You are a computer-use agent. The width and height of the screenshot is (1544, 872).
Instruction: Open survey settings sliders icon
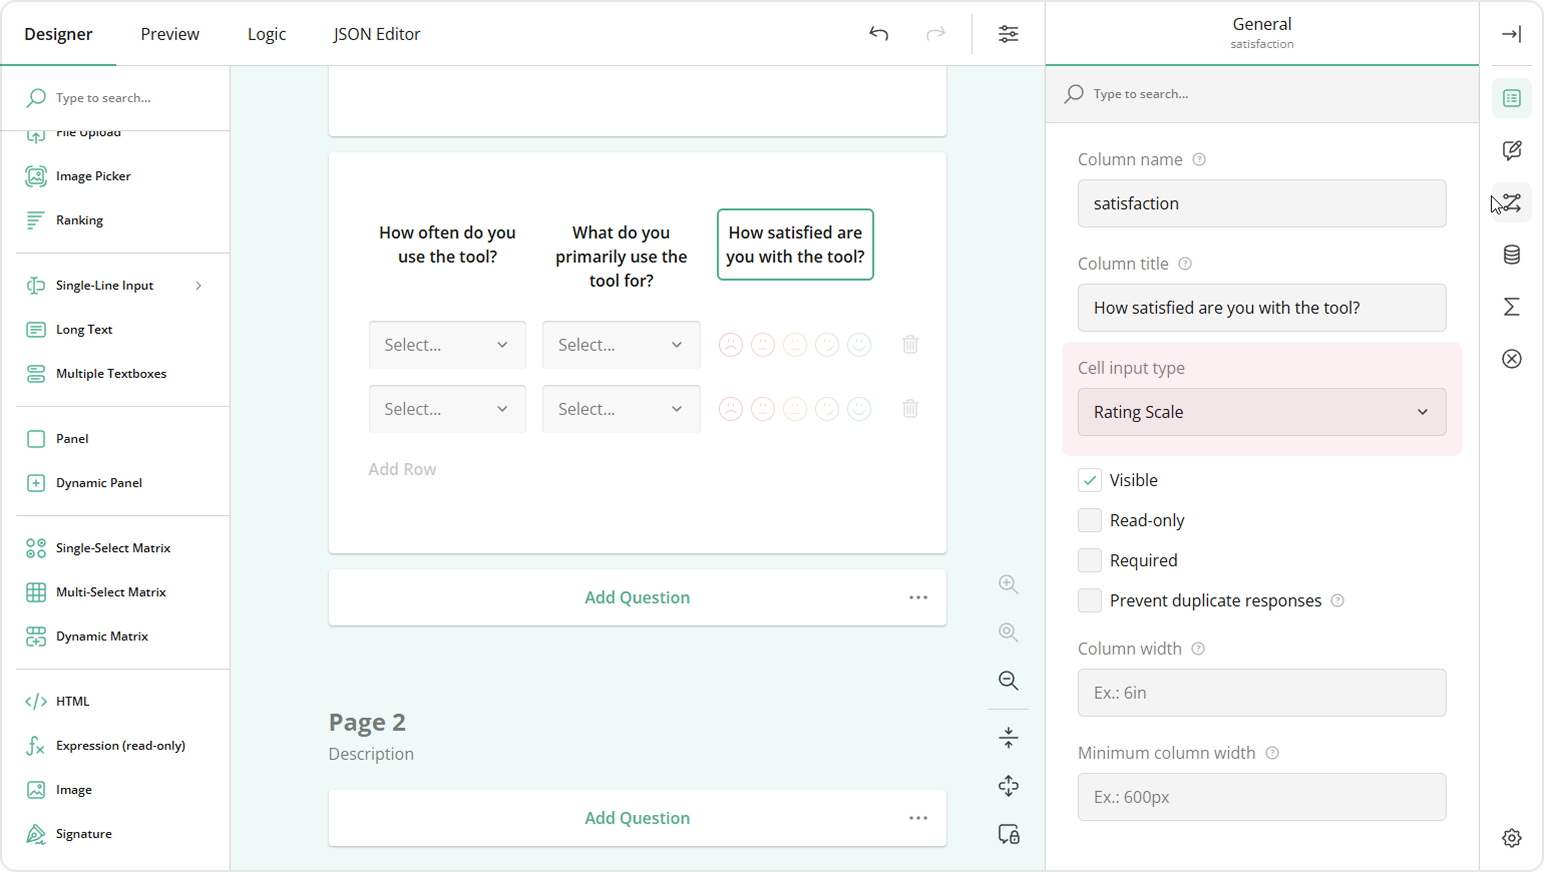point(1008,34)
